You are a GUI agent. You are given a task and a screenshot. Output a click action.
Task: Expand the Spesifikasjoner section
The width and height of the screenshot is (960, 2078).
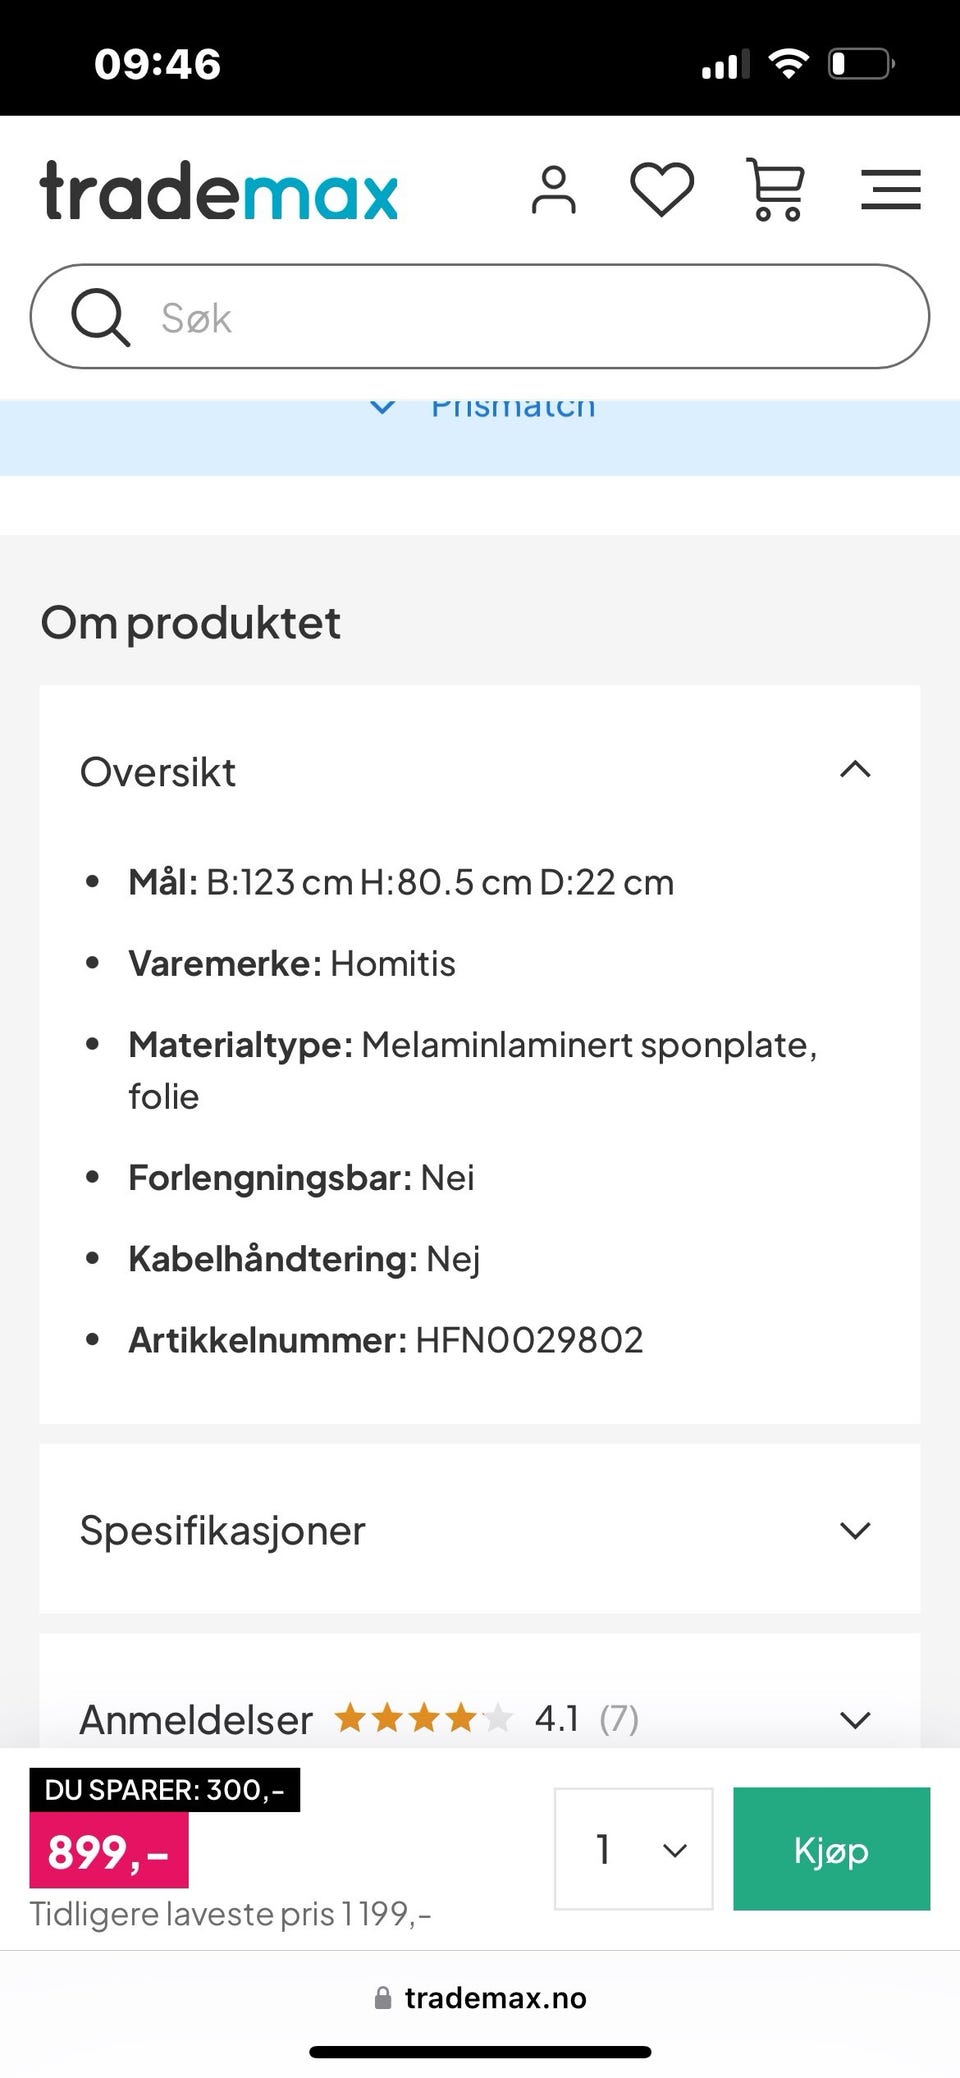(x=855, y=1530)
